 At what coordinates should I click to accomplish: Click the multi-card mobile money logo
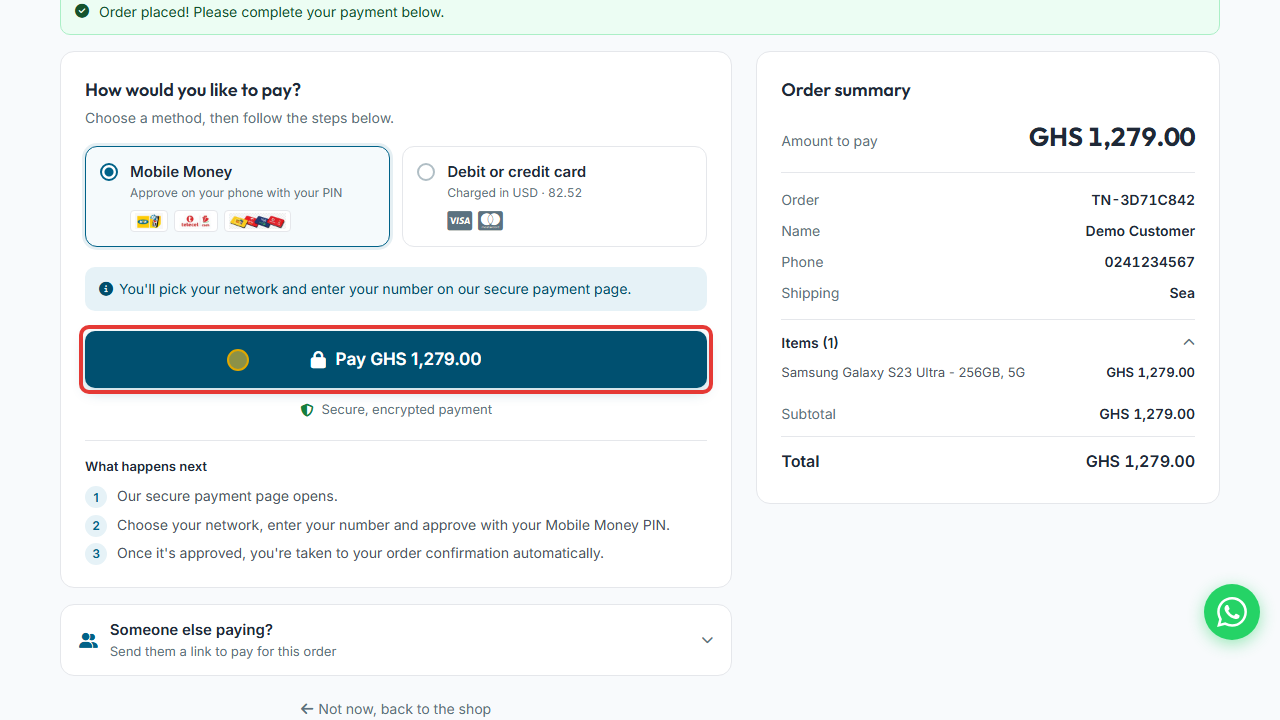257,221
